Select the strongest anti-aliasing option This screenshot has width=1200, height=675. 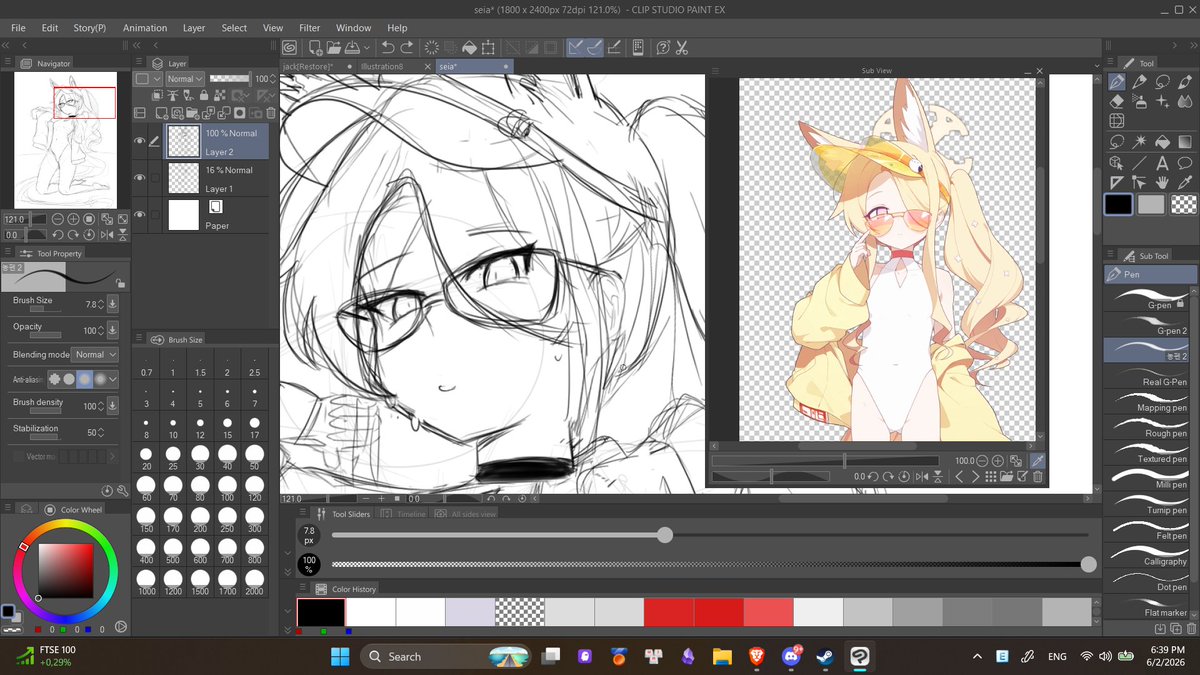101,379
